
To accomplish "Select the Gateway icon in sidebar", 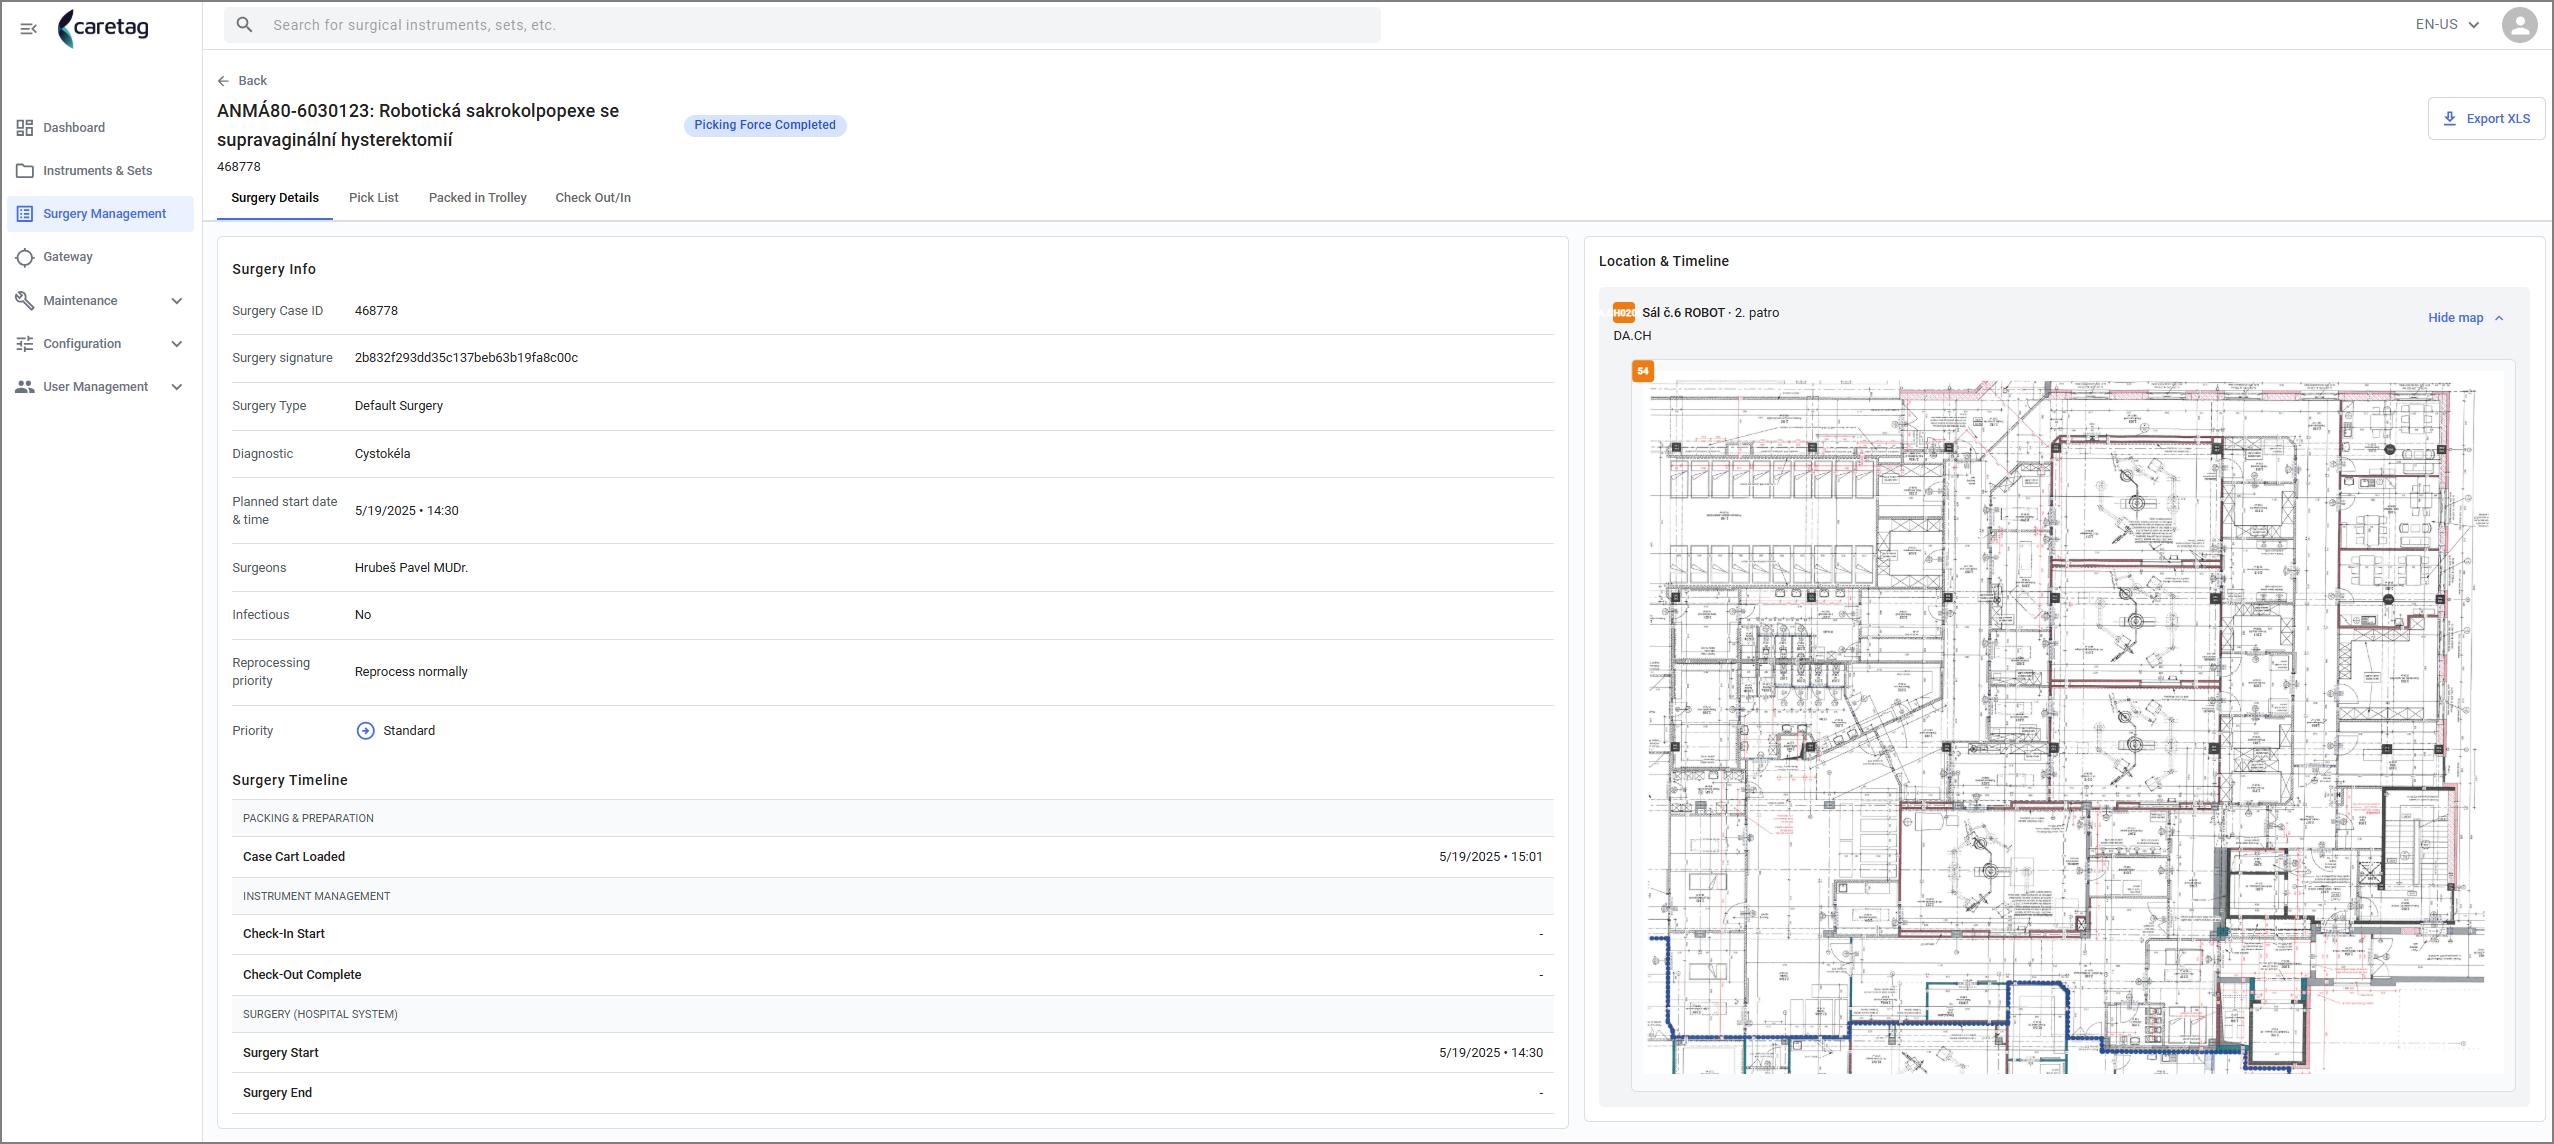I will pyautogui.click(x=25, y=257).
